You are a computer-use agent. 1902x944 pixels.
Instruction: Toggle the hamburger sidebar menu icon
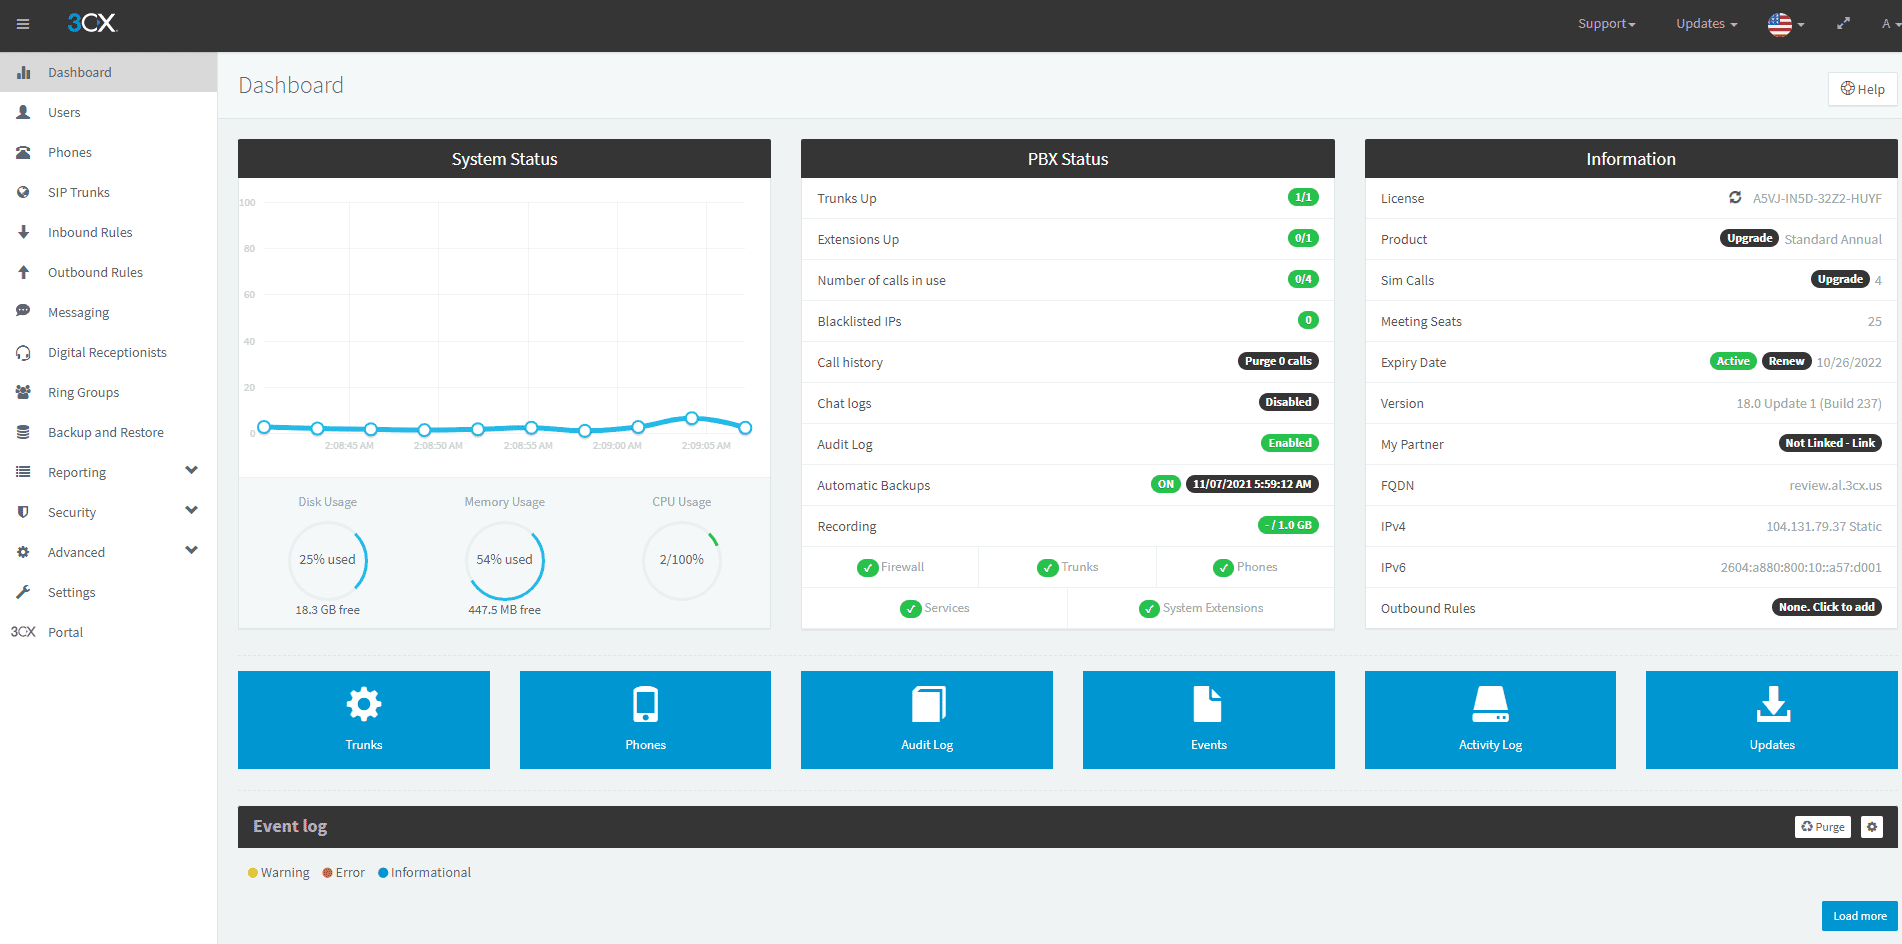(23, 24)
